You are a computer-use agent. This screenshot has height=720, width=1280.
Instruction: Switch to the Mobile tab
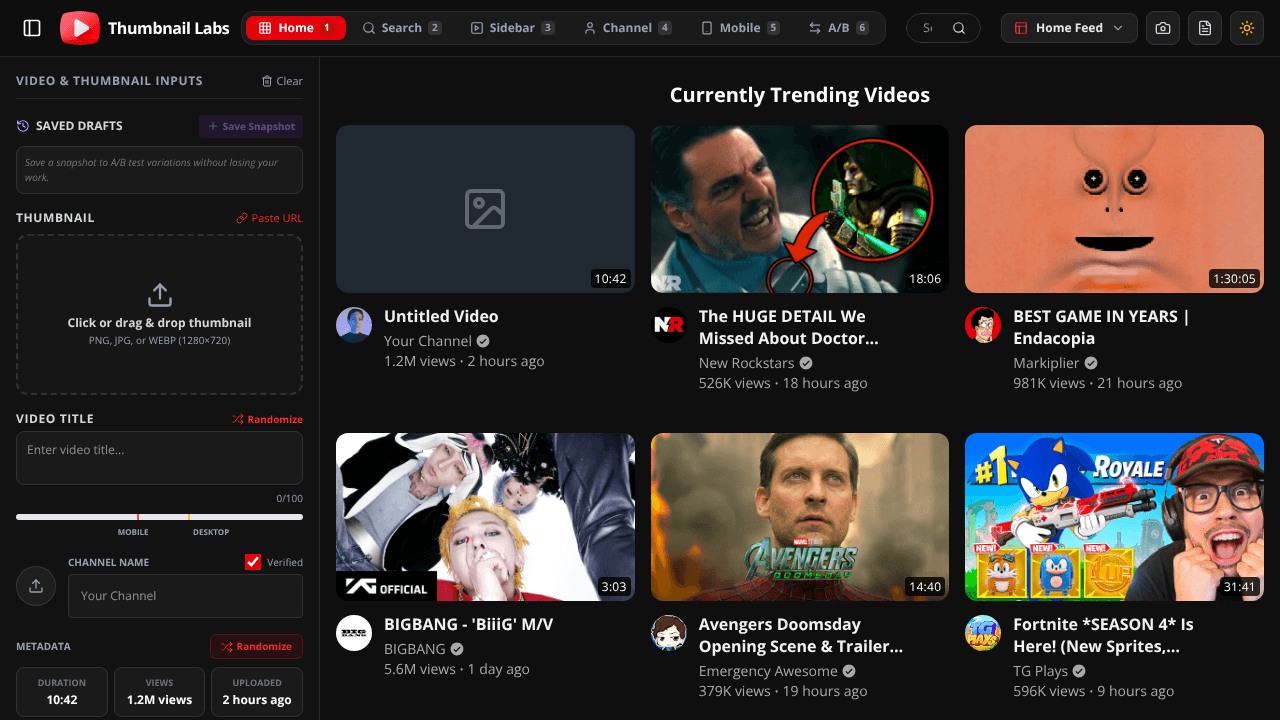(740, 28)
